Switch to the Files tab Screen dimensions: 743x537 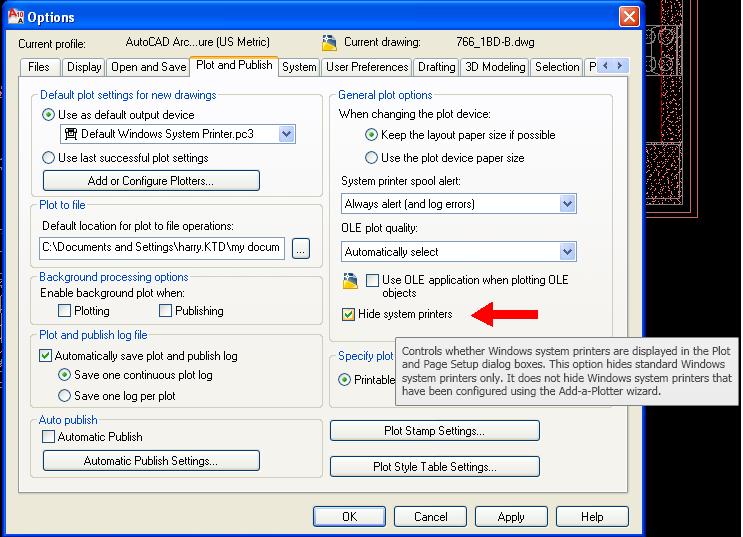(39, 67)
